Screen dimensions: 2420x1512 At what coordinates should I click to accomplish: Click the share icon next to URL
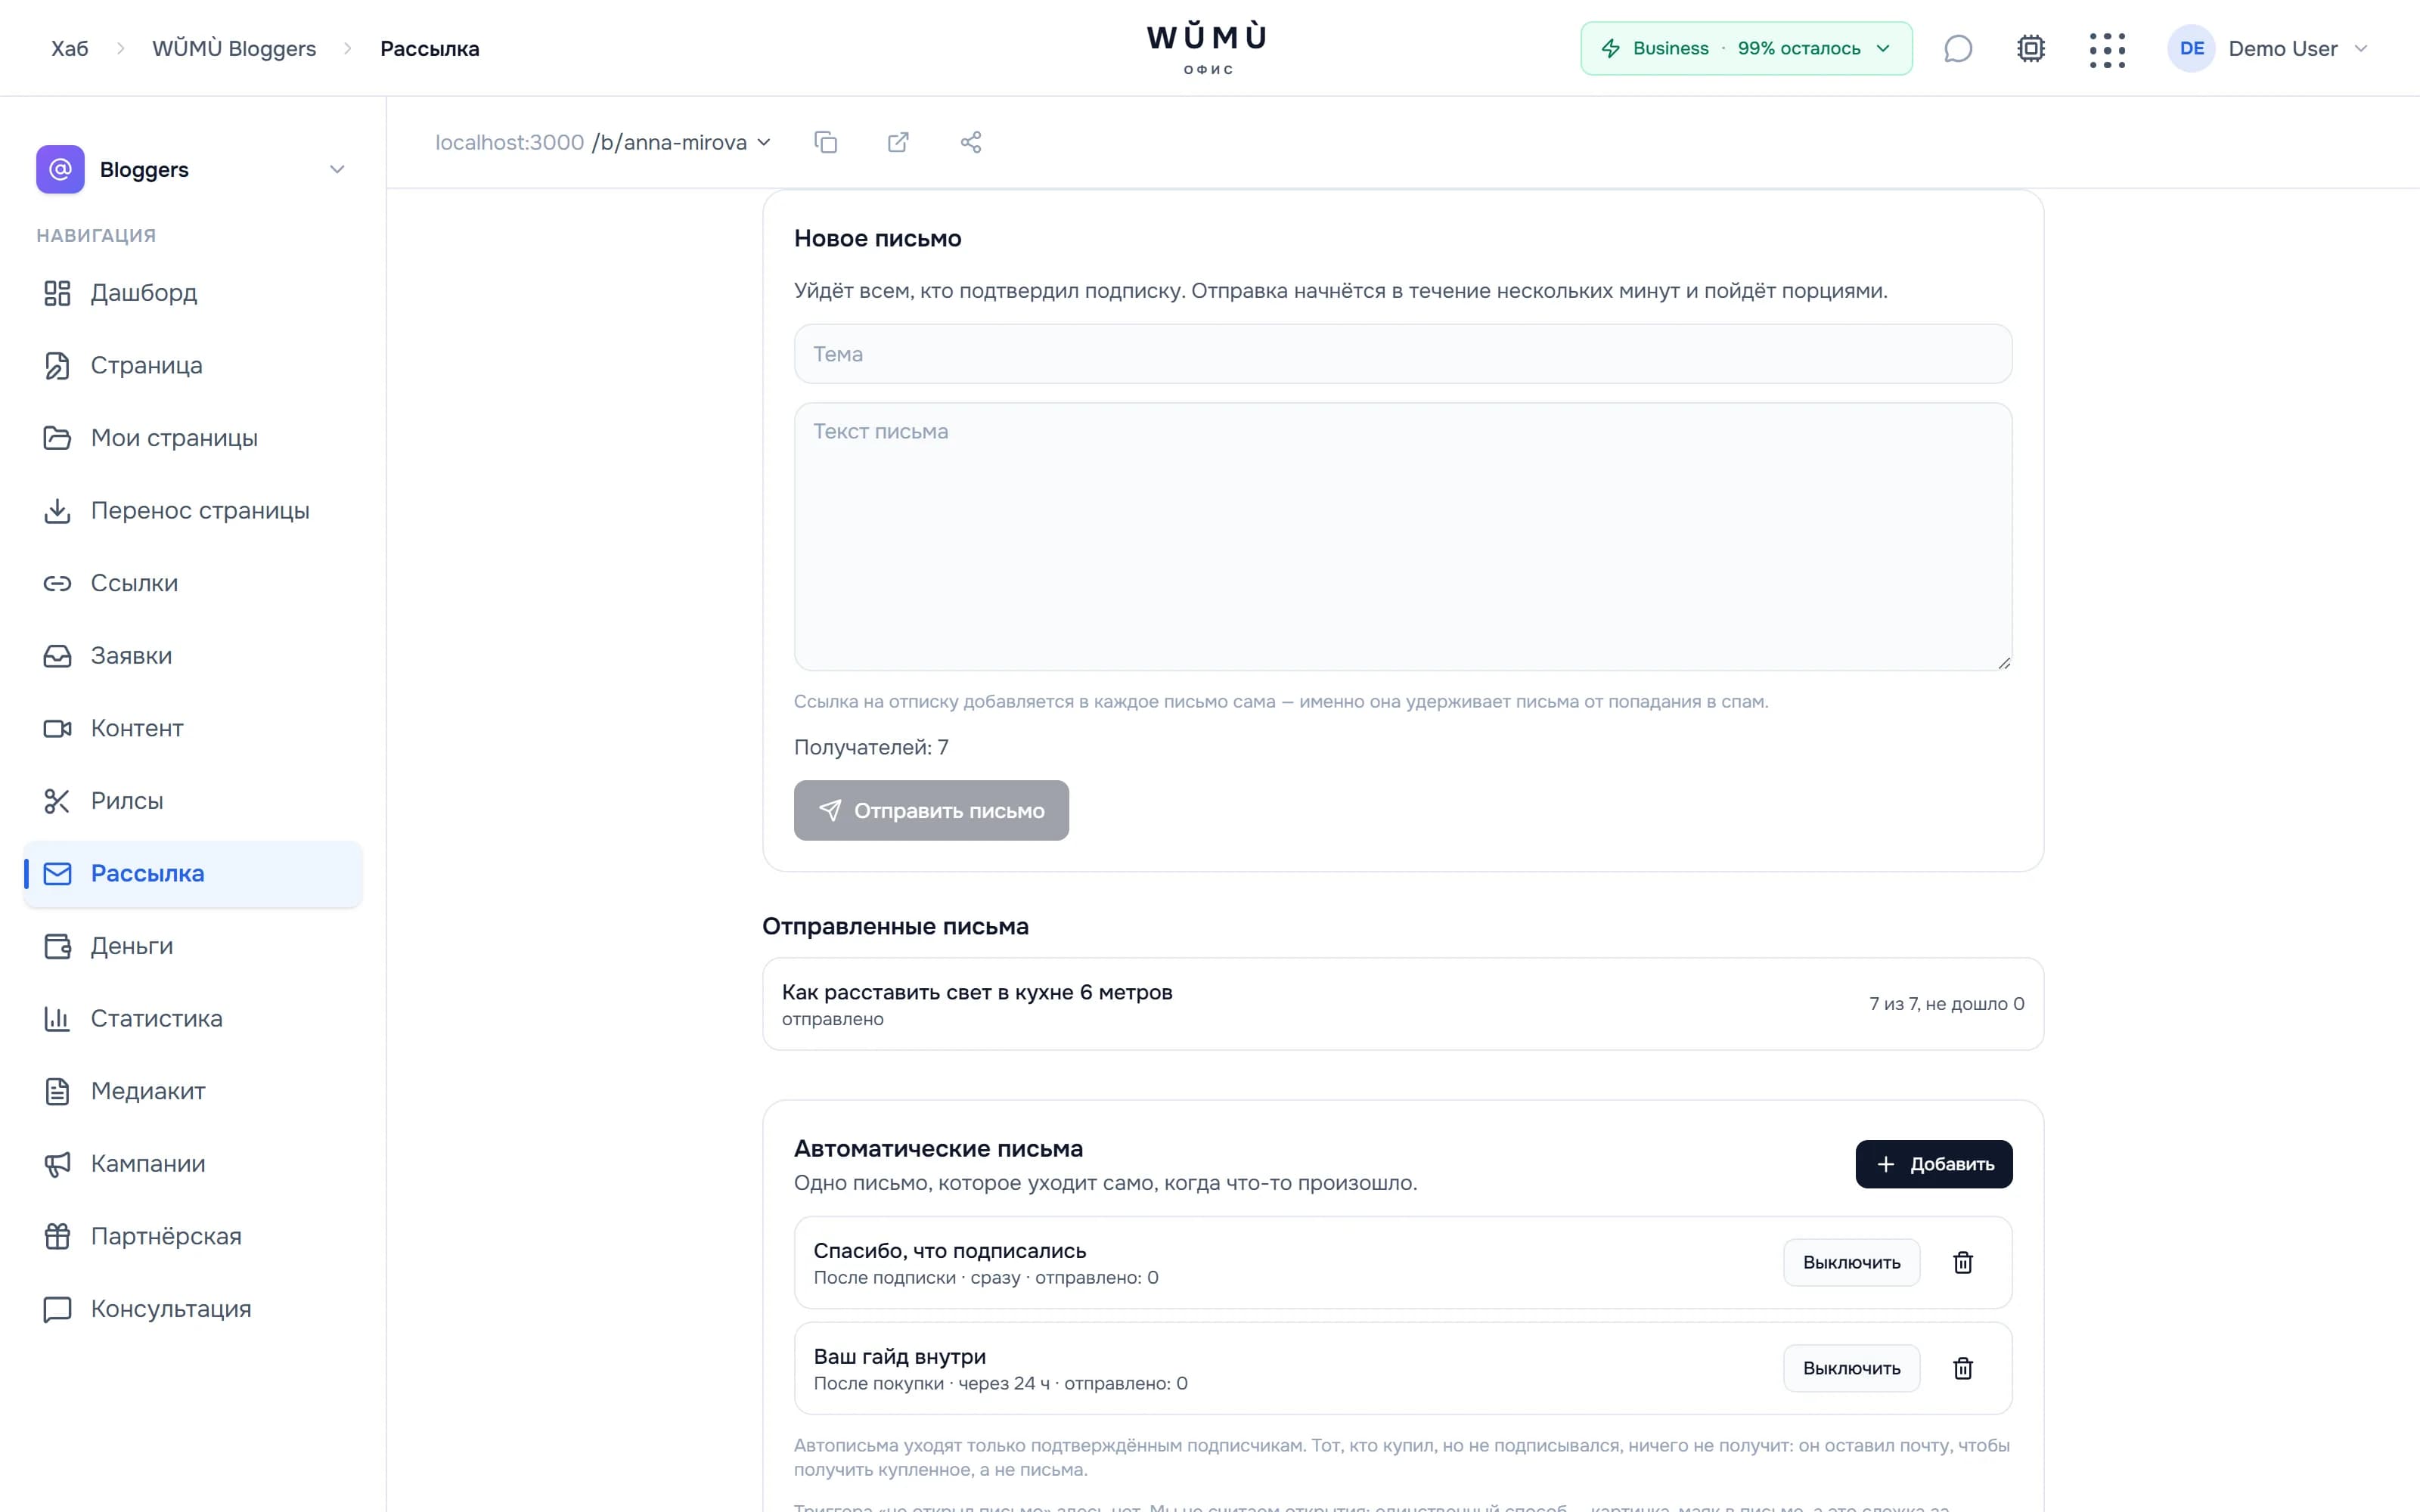coord(971,142)
